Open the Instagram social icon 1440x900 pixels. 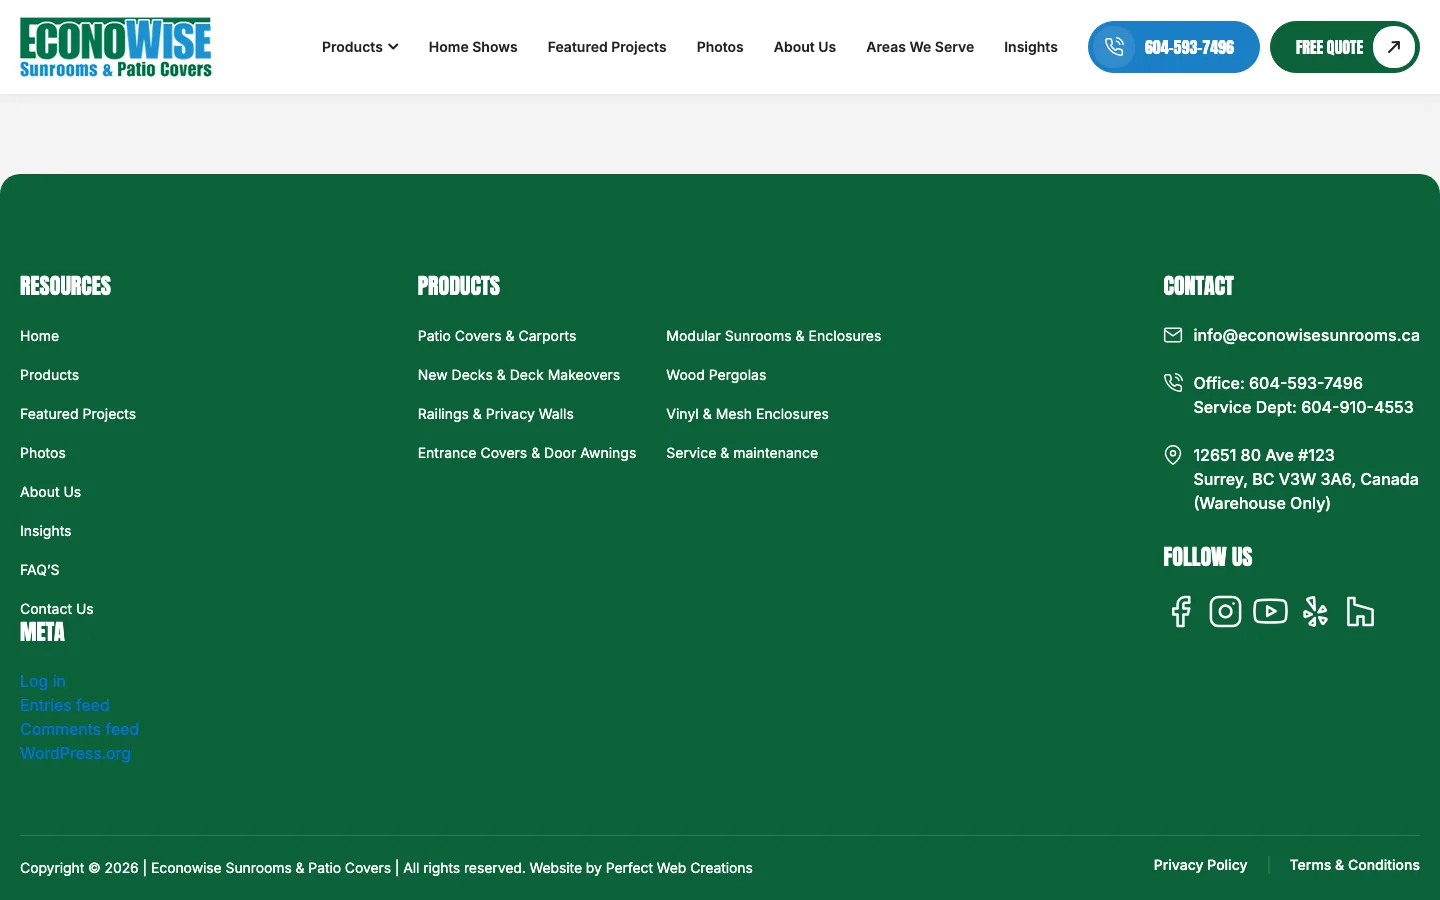(1225, 611)
